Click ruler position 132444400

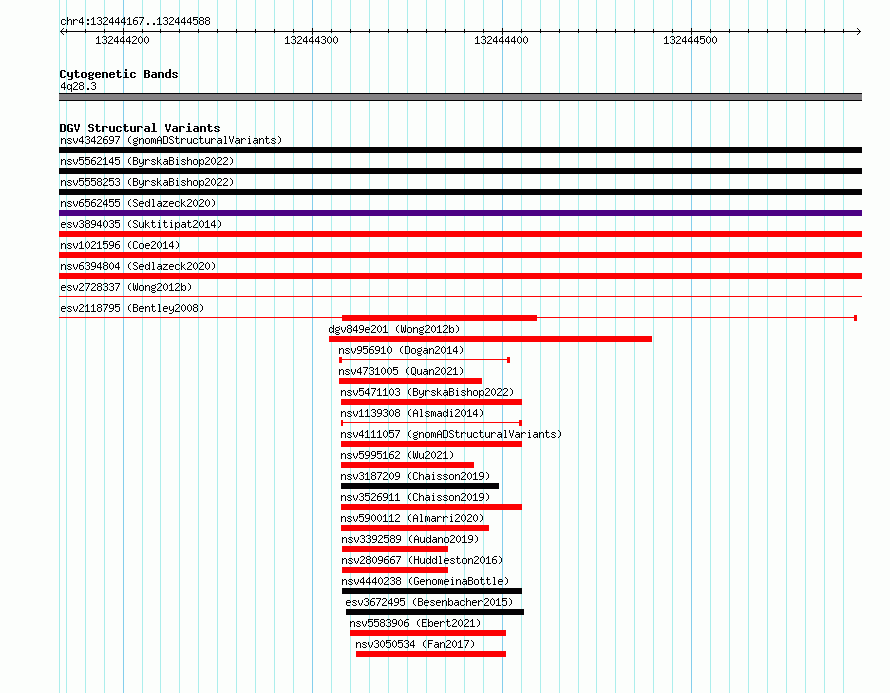501,40
